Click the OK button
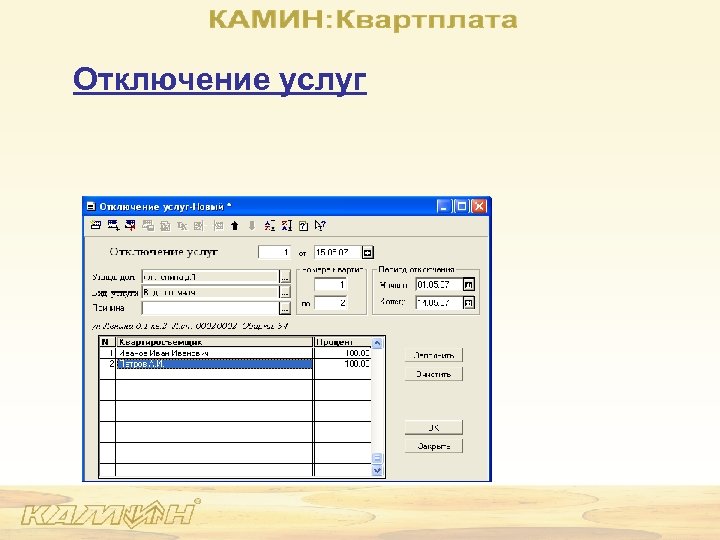This screenshot has height=540, width=720. tap(433, 428)
